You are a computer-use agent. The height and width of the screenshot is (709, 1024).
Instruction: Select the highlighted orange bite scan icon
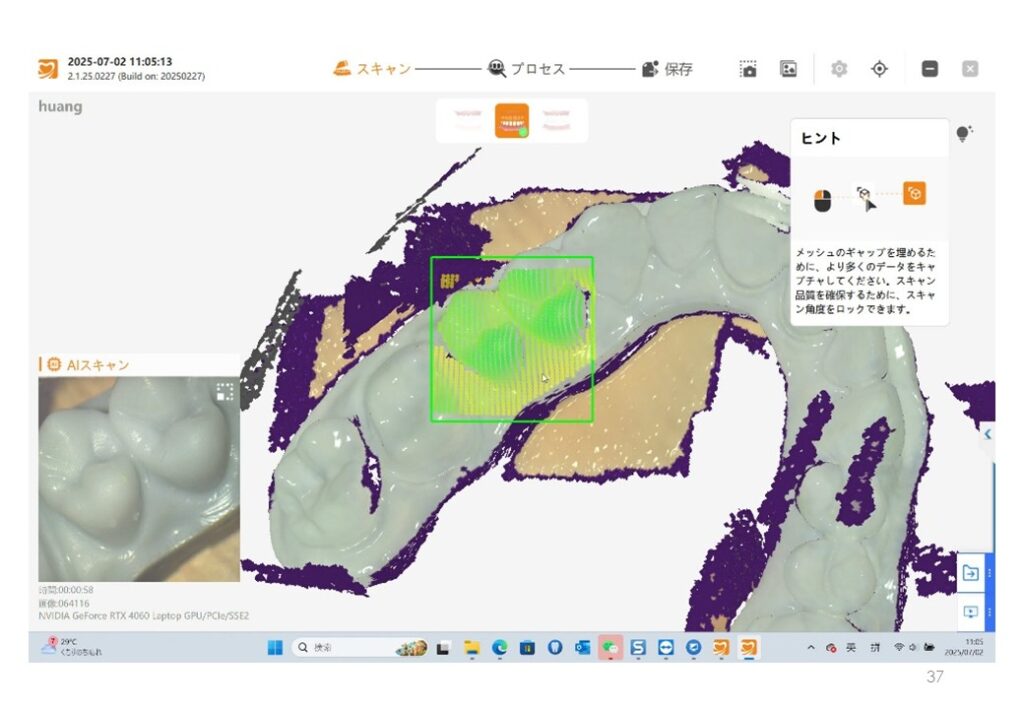coord(512,120)
